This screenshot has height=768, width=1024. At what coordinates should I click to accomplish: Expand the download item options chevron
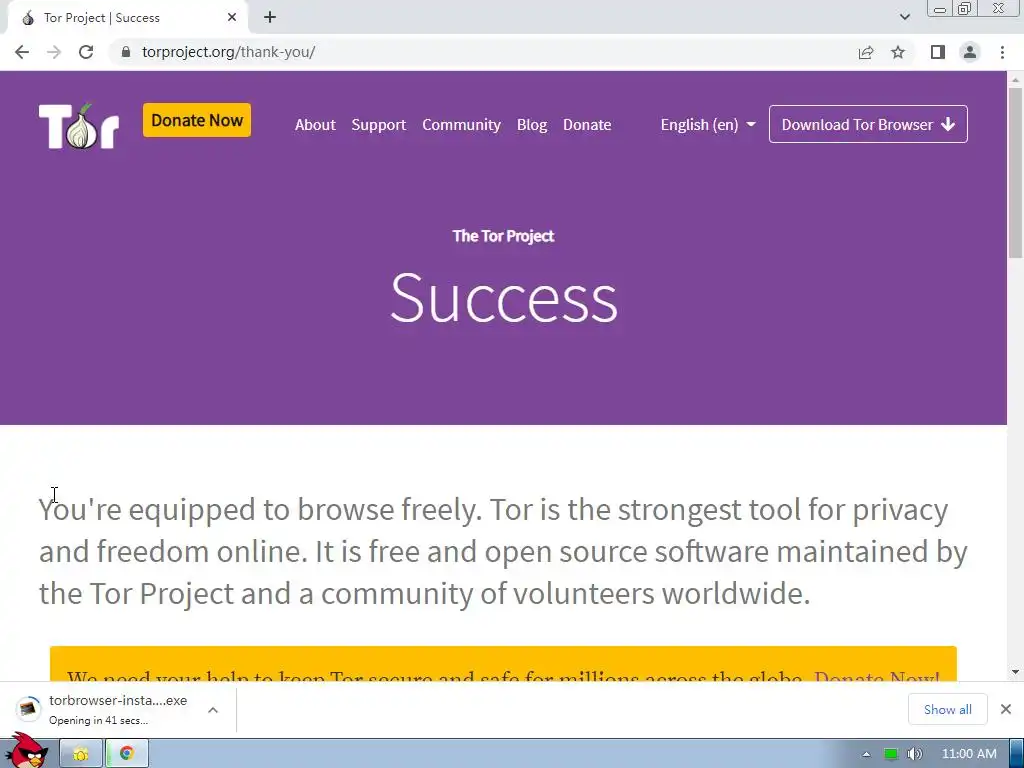pyautogui.click(x=213, y=710)
